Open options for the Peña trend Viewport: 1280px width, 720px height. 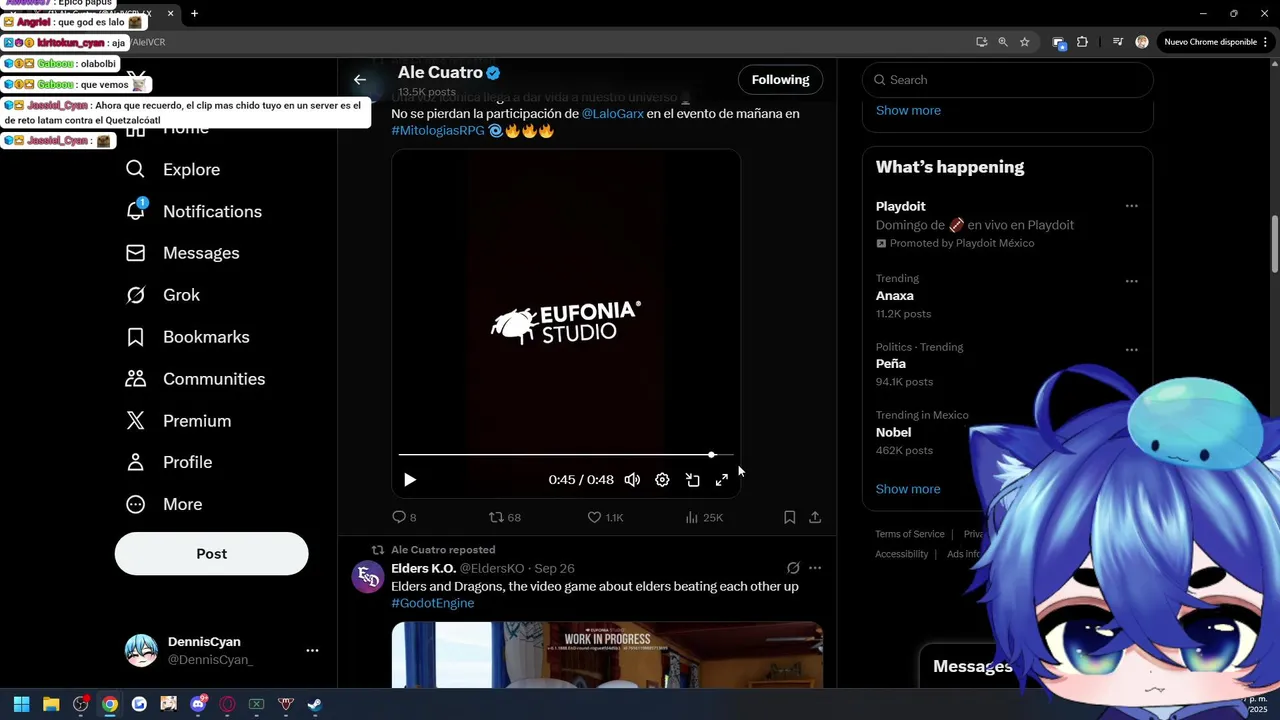[x=1131, y=350]
